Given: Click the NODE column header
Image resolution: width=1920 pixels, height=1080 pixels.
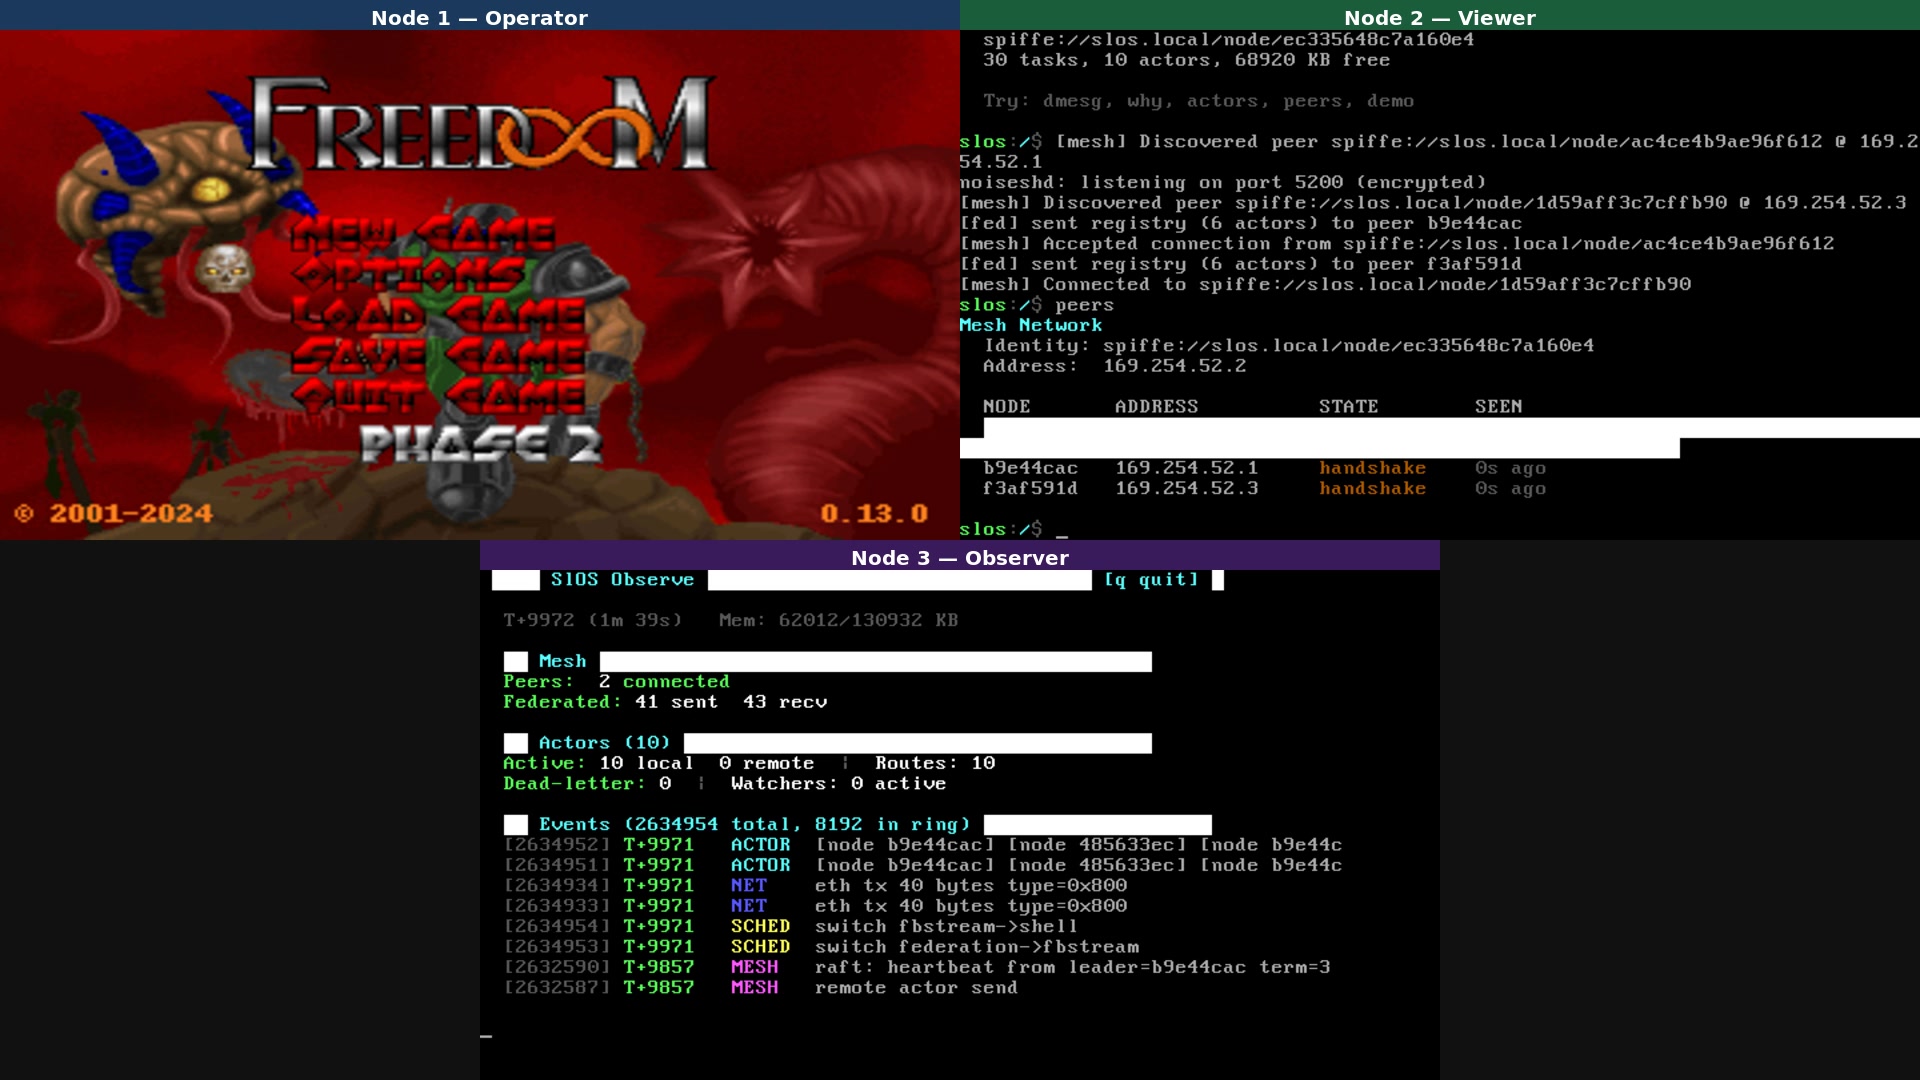Looking at the screenshot, I should (x=1006, y=407).
